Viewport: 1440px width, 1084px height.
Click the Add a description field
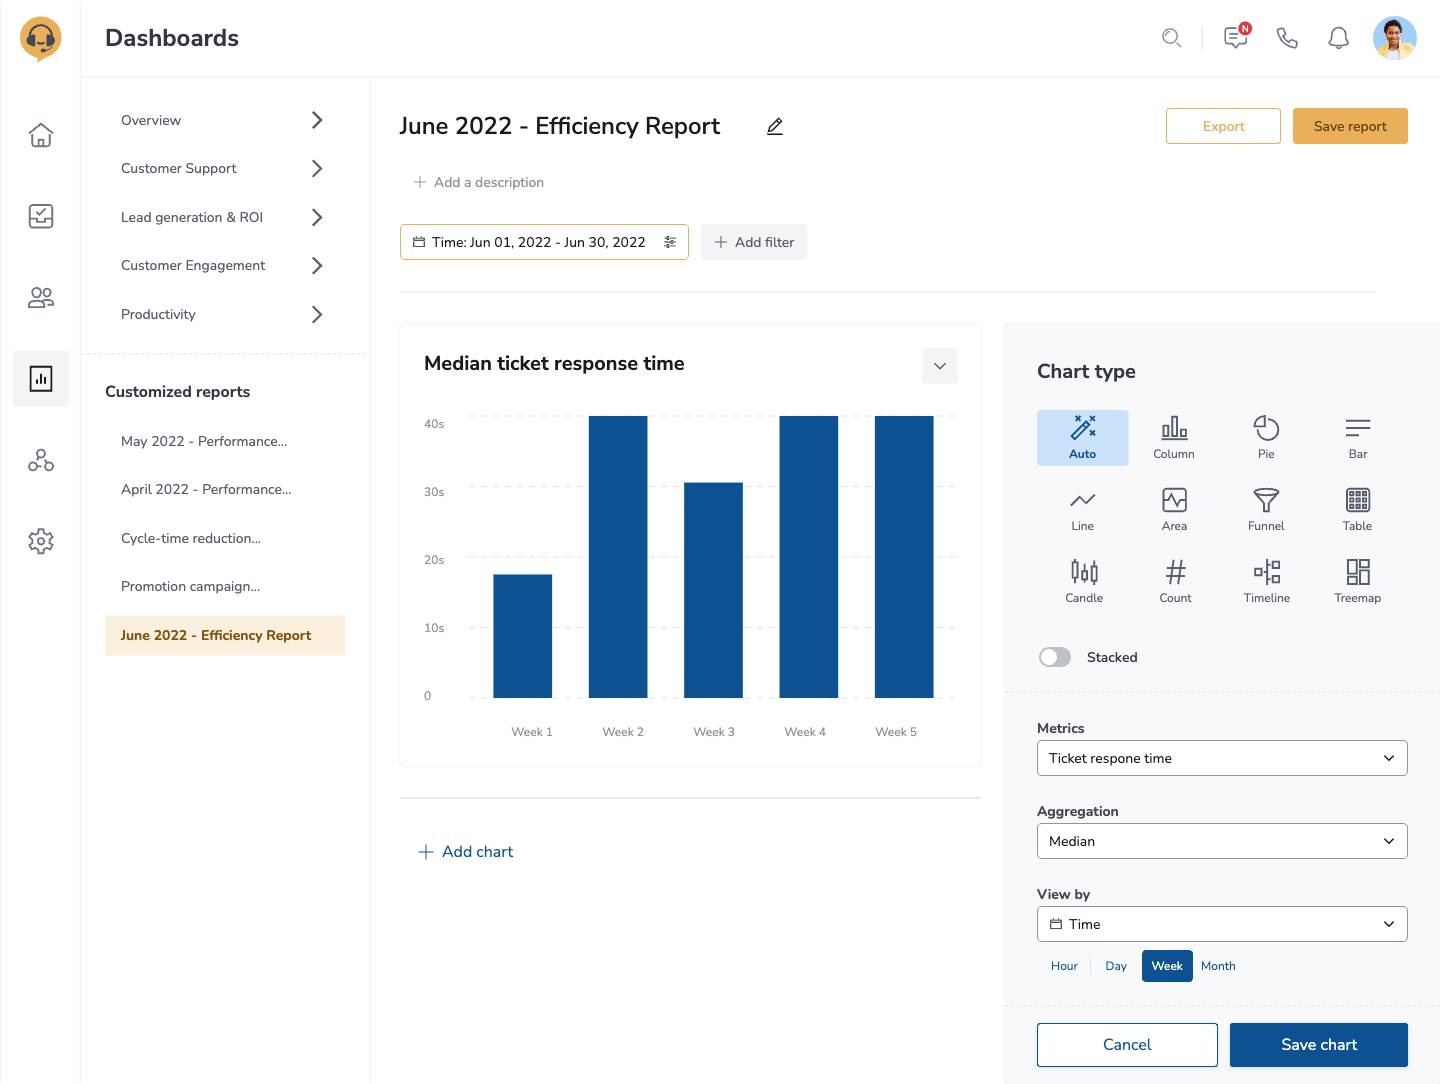480,182
